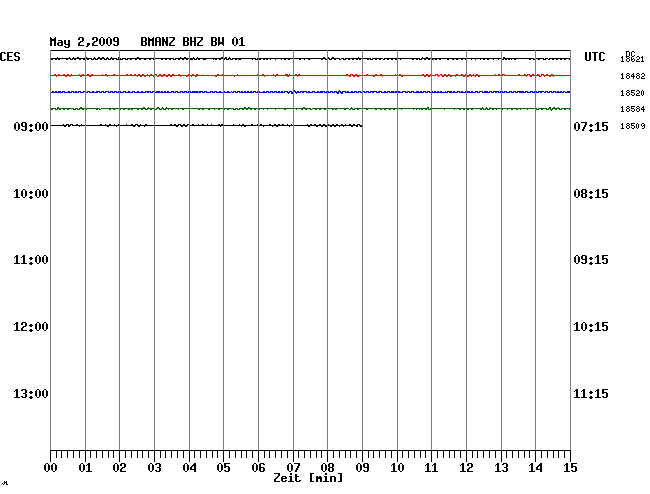Click the DC value '18621'
This screenshot has height=494, width=650.
coord(632,59)
